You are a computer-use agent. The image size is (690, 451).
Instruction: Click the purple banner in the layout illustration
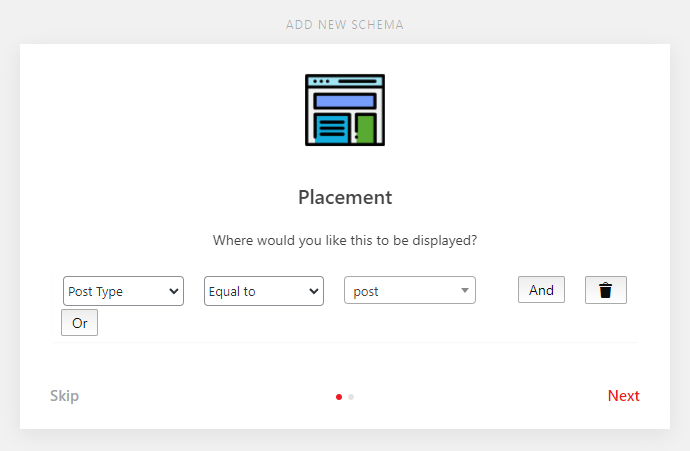coord(345,100)
